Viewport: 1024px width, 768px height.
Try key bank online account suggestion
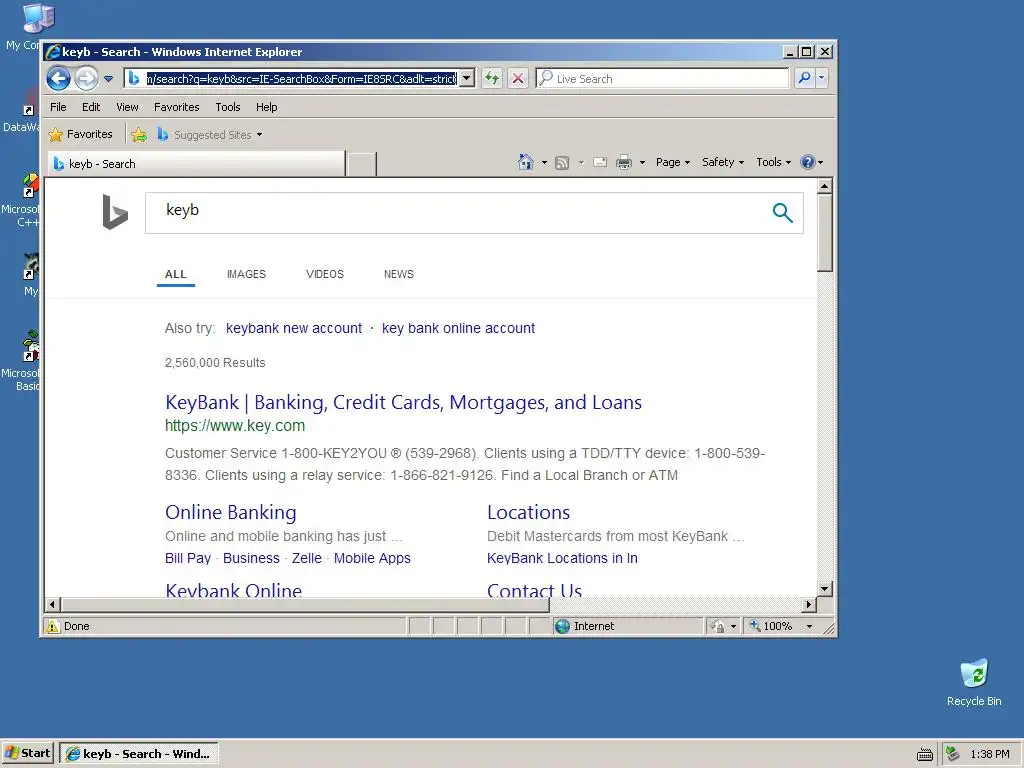pyautogui.click(x=458, y=328)
